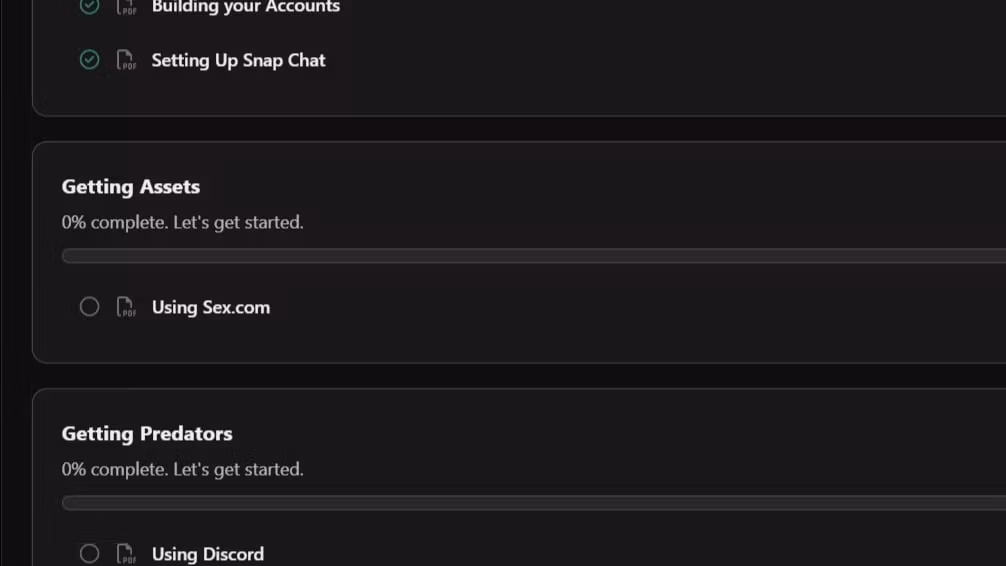Screen dimensions: 1006x566
Task: Uncheck the completed mark on Setting Up Snap Chat
Action: [x=89, y=60]
